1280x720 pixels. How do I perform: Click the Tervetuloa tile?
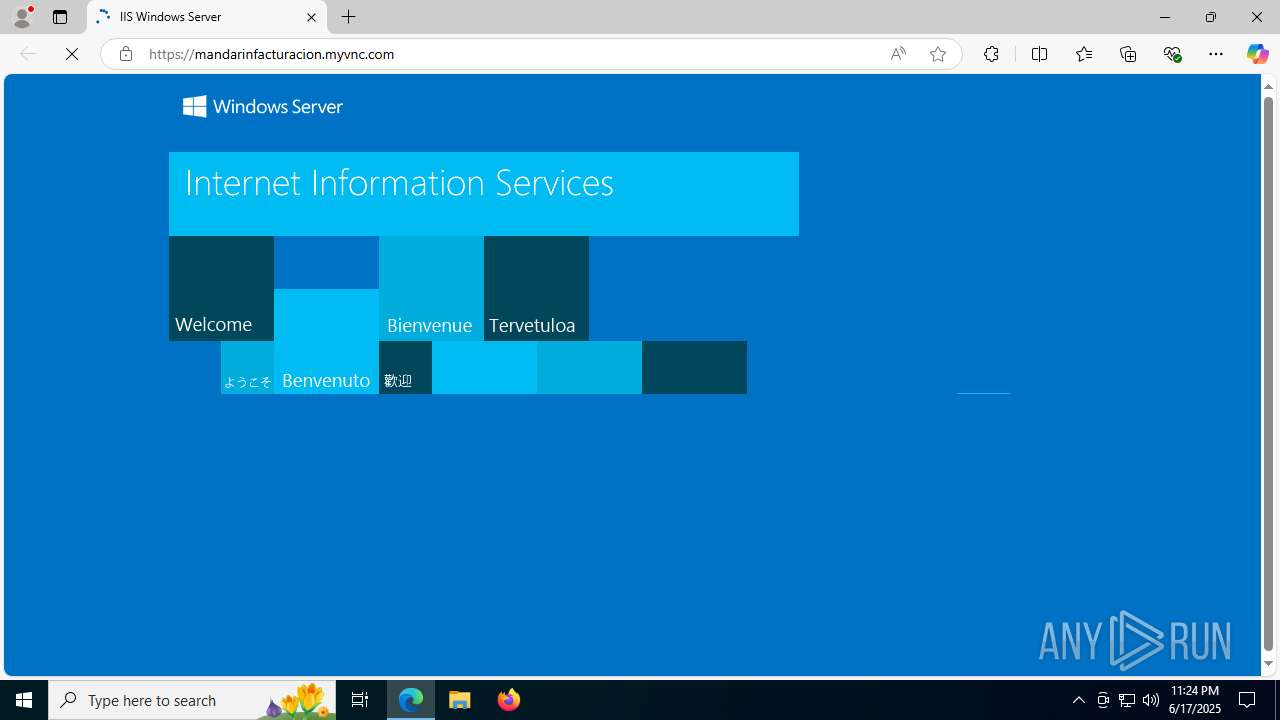tap(536, 288)
